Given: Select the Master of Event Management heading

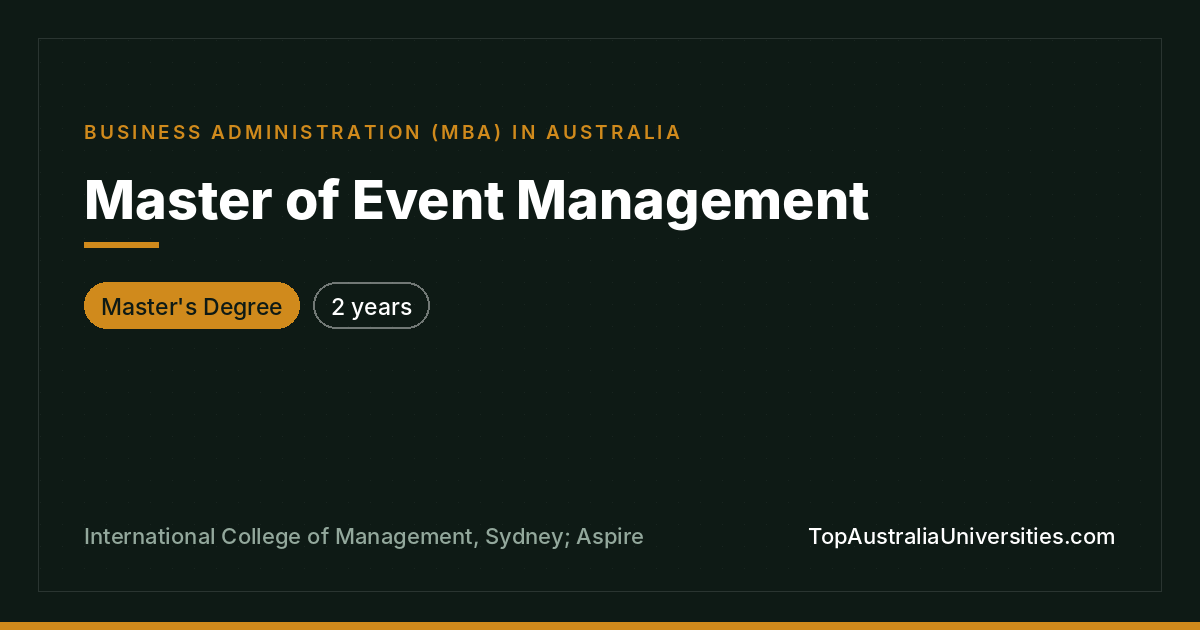Looking at the screenshot, I should point(477,200).
